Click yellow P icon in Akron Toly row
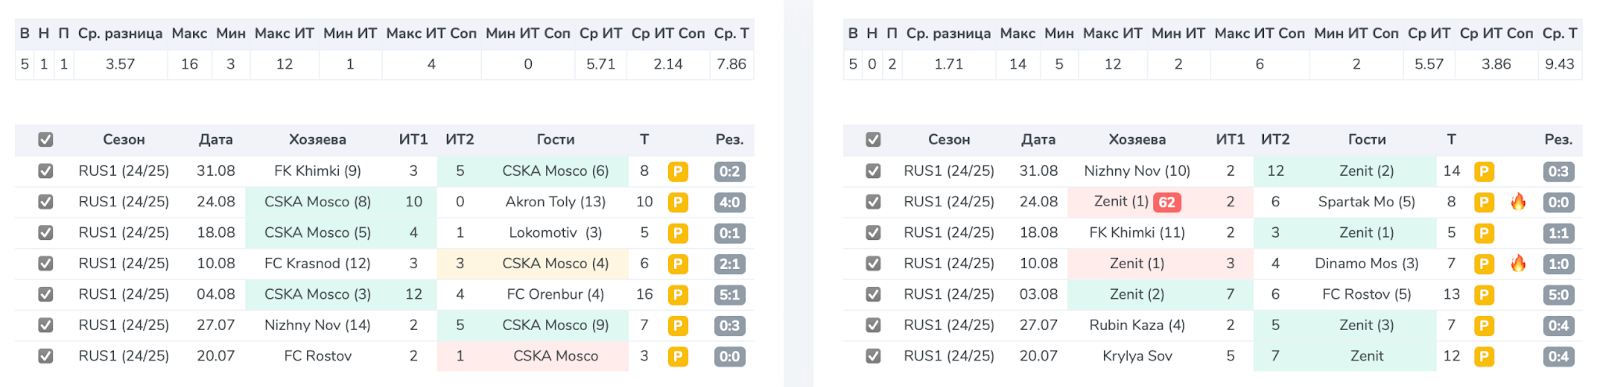 coord(677,202)
